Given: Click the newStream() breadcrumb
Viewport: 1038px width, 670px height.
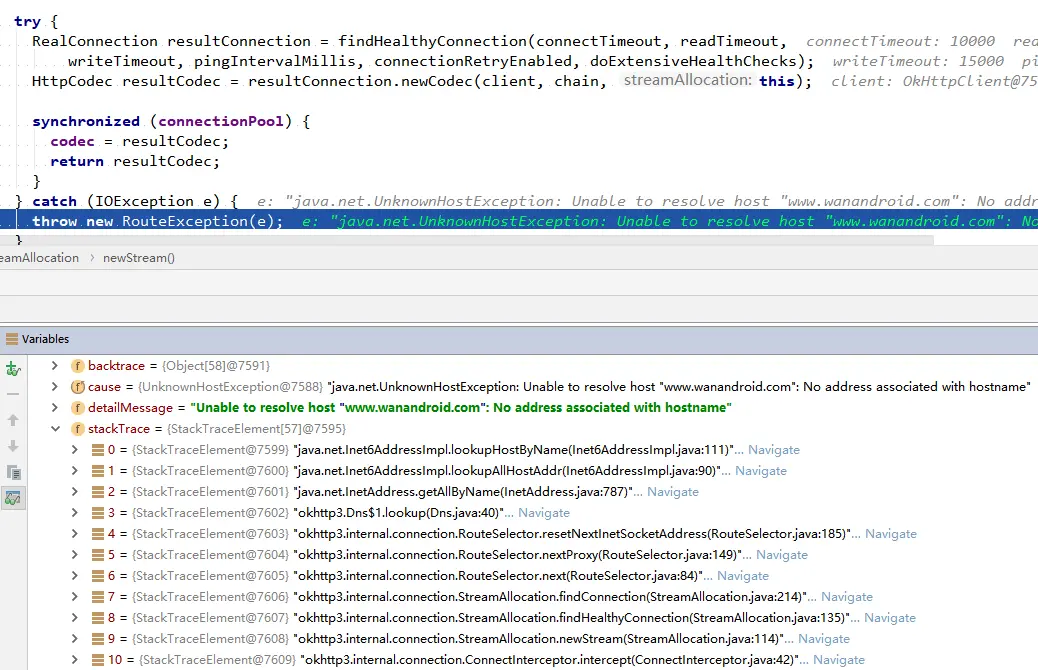Looking at the screenshot, I should click(139, 257).
